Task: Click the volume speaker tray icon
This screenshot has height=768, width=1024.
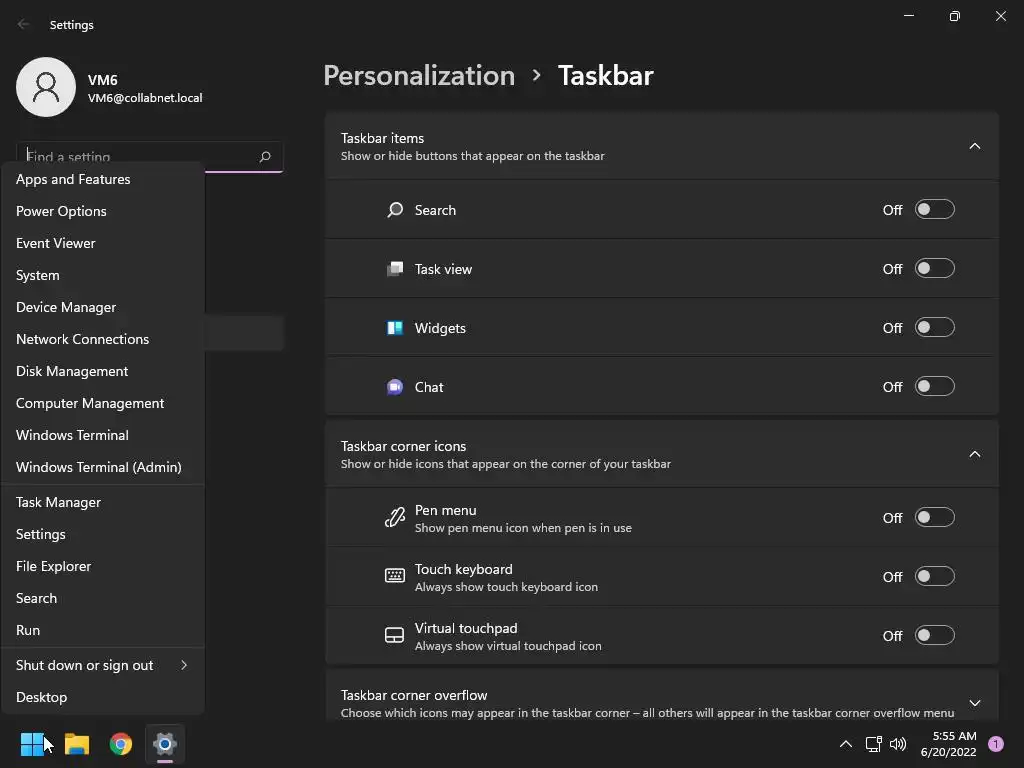Action: point(898,744)
